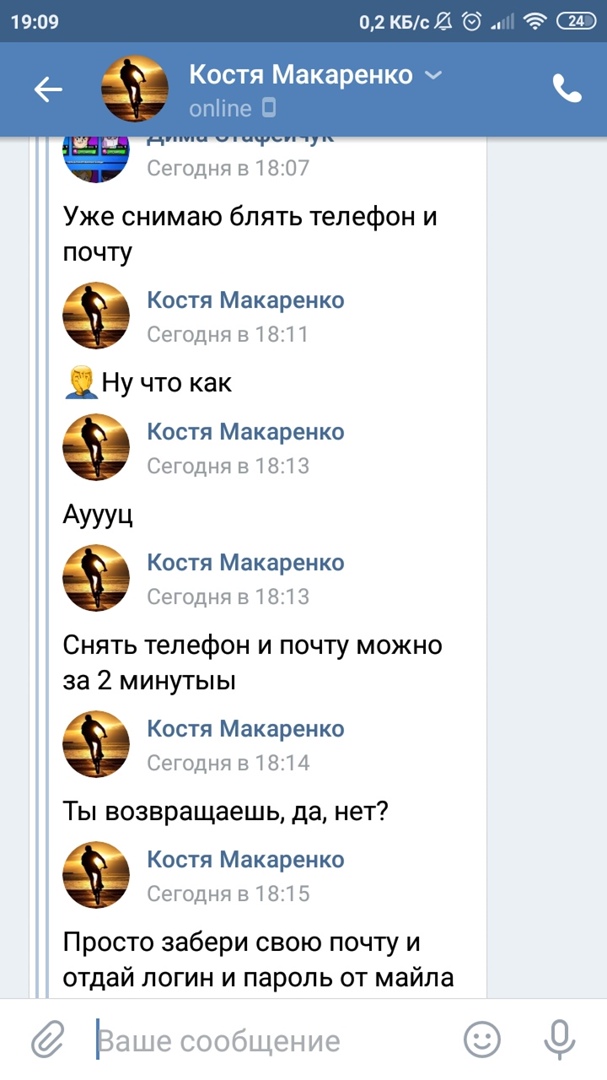Select message Ты возвращаешь, да, нет?
607x1080 pixels.
click(225, 811)
